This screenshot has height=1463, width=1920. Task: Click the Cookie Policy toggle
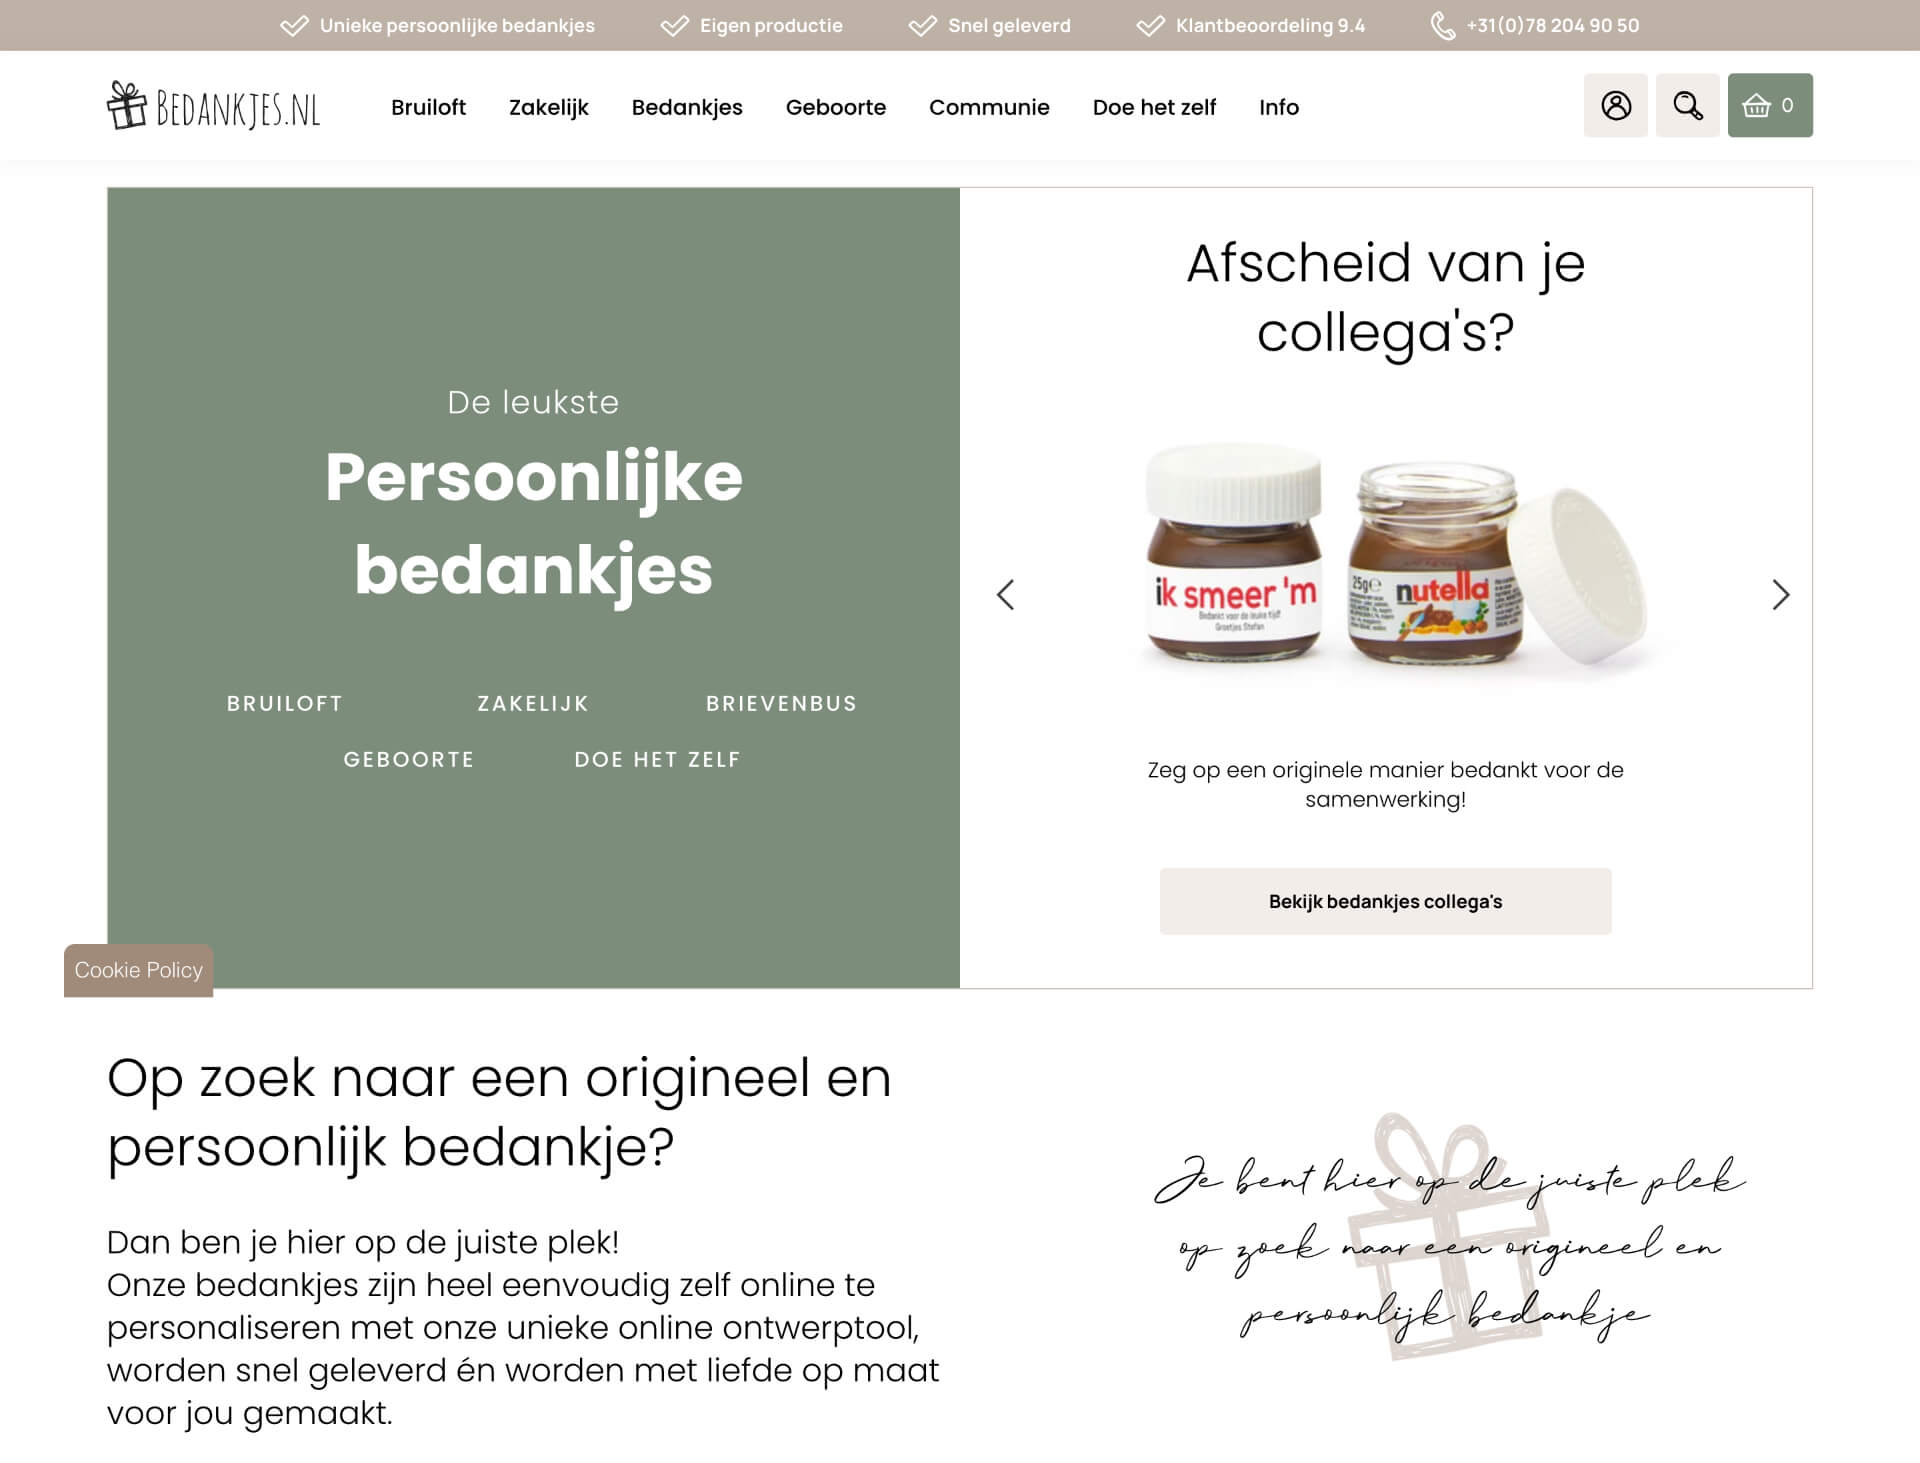(x=138, y=970)
